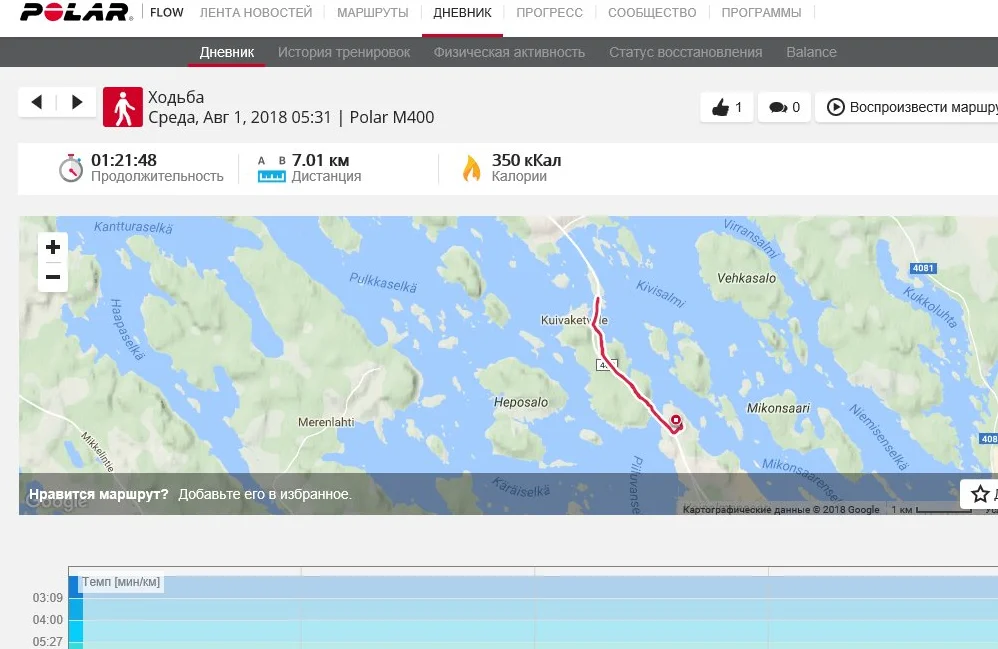998x649 pixels.
Task: Click the Ходьба workout title
Action: pyautogui.click(x=176, y=97)
